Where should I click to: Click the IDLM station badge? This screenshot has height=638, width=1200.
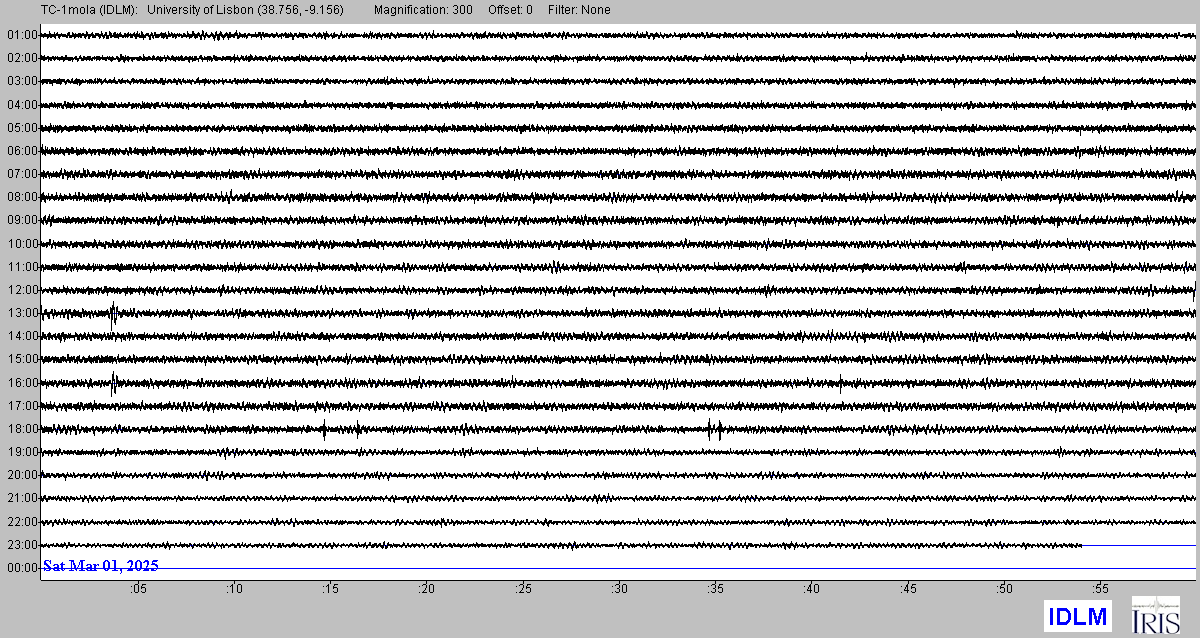1078,616
